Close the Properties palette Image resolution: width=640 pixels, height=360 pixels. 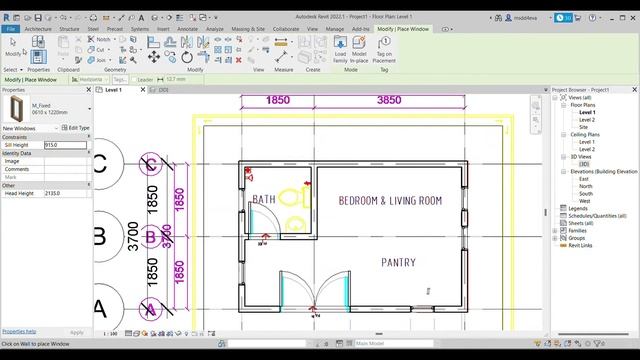coord(89,90)
